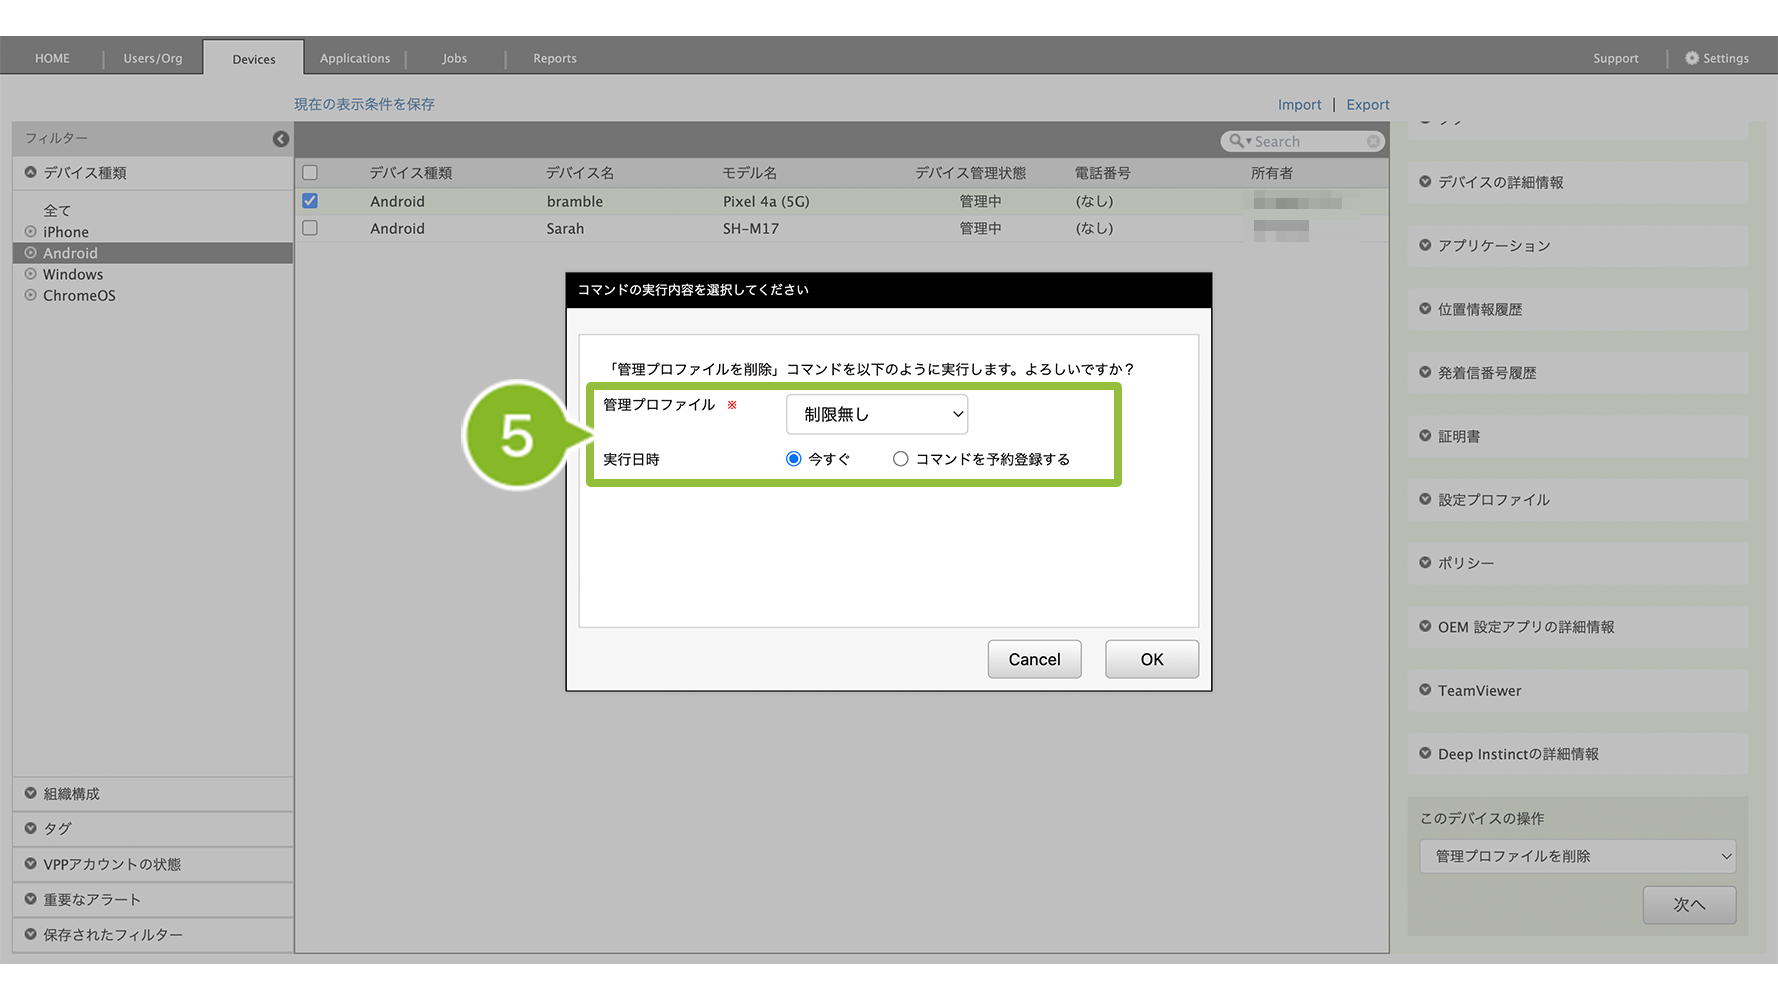Select the 今すぐ radio button
The image size is (1778, 1000).
[794, 459]
